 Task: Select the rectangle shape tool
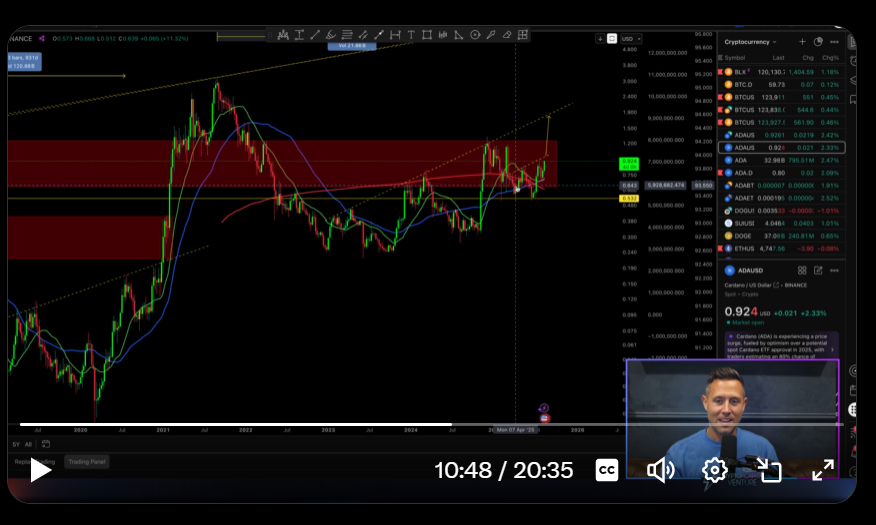tap(427, 35)
